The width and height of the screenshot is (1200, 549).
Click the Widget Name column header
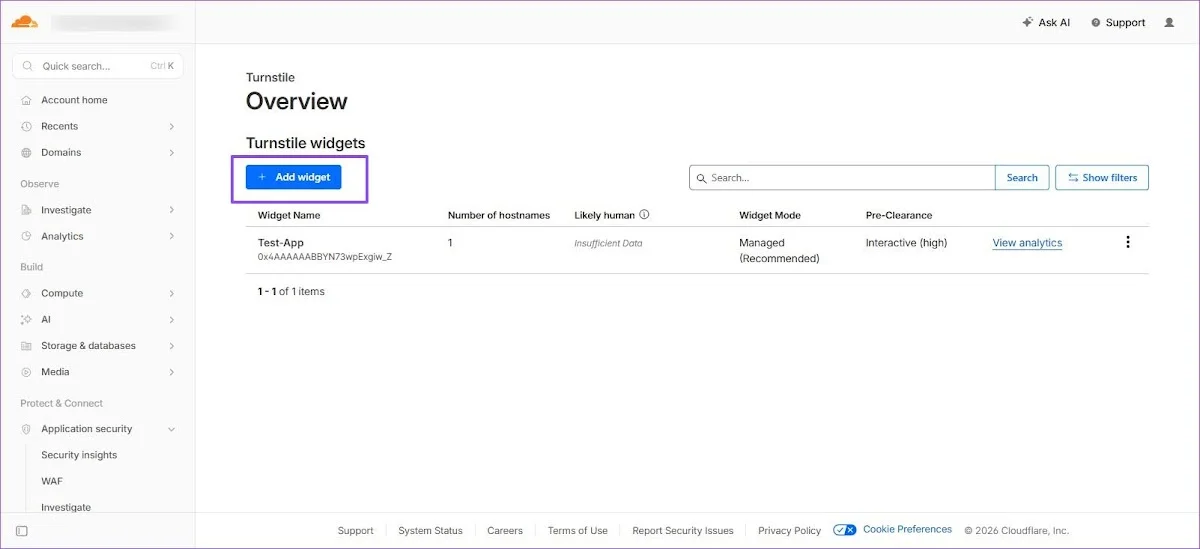[x=289, y=215]
